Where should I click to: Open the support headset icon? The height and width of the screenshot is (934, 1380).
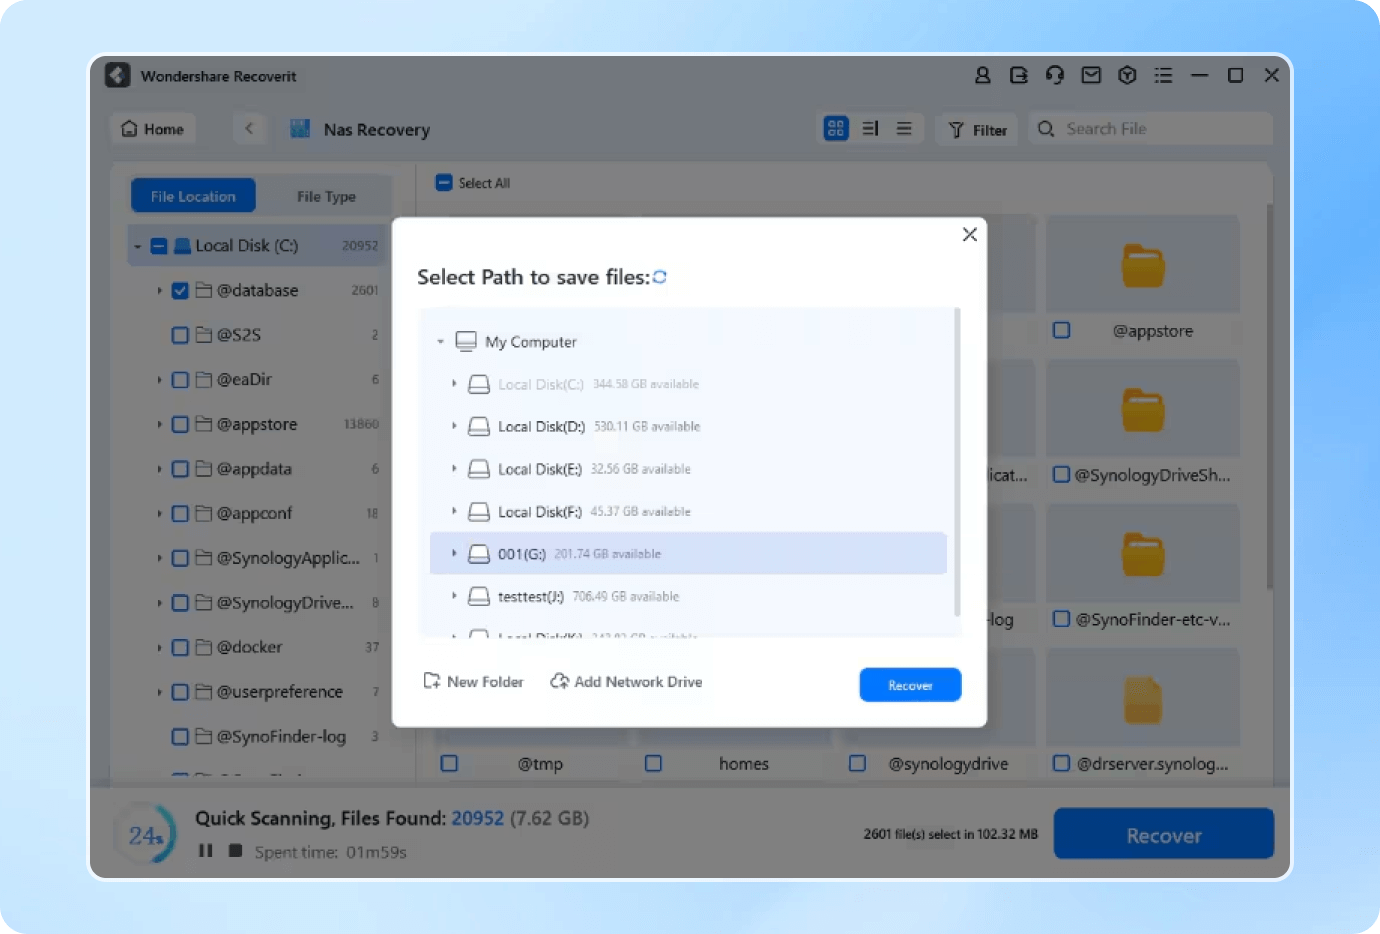click(1054, 75)
